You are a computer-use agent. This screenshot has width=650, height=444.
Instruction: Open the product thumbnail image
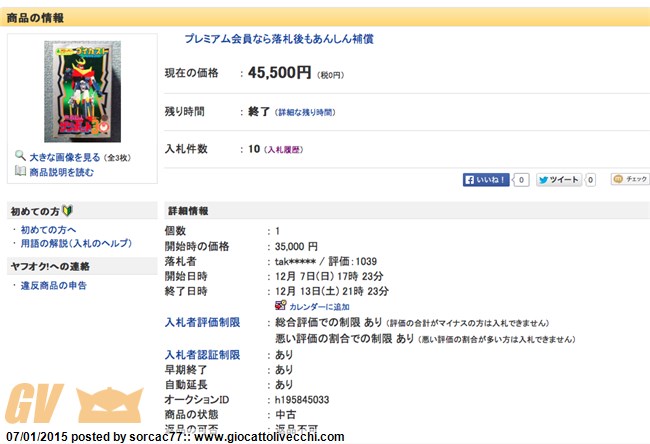pyautogui.click(x=82, y=91)
